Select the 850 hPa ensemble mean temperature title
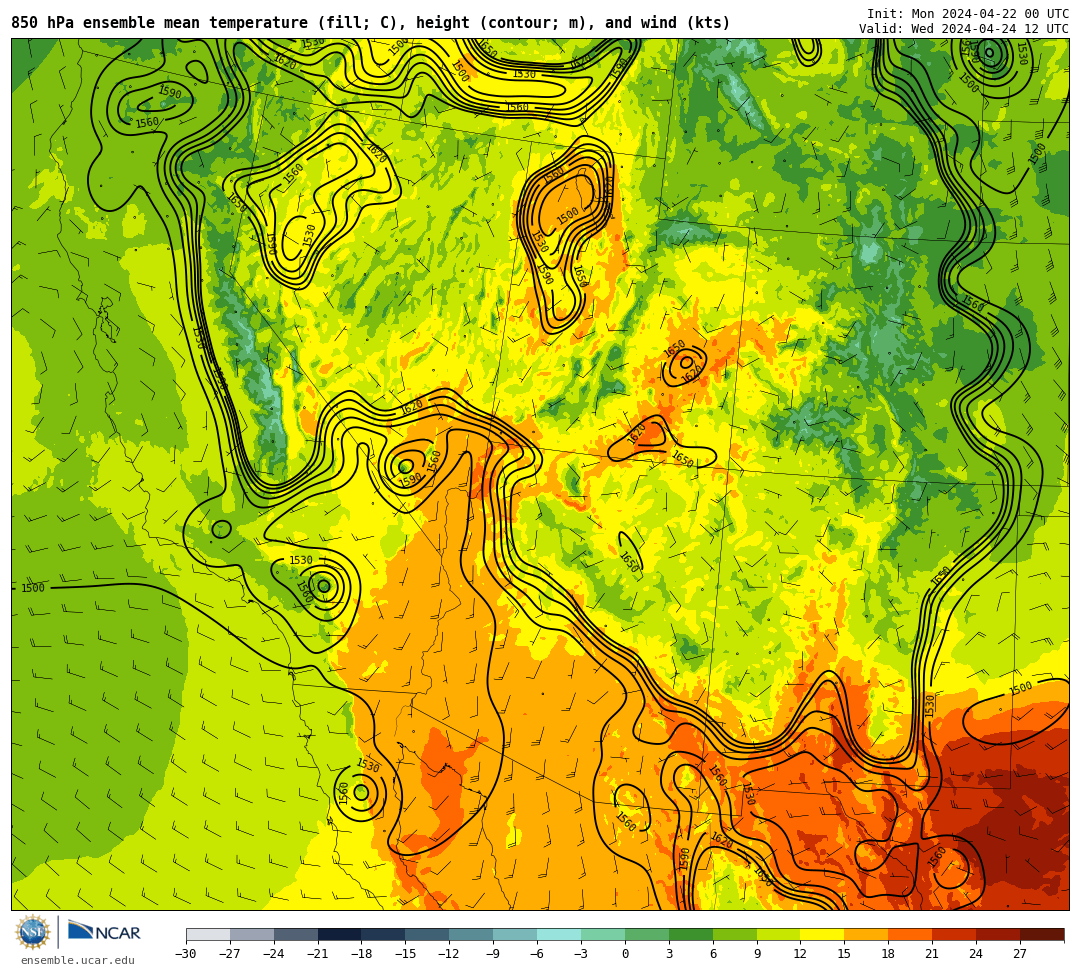This screenshot has height=973, width=1080. point(371,23)
